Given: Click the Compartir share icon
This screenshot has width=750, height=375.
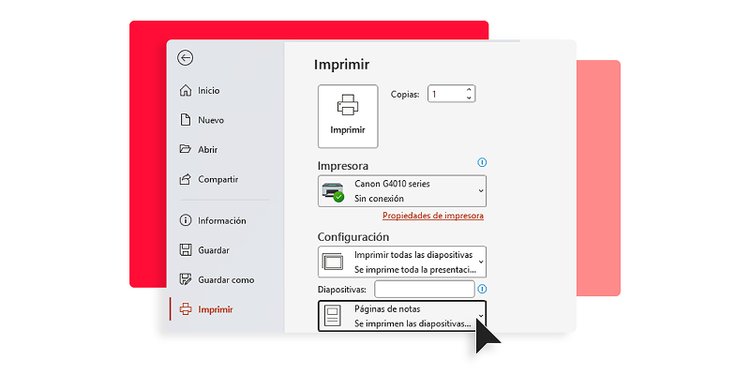Looking at the screenshot, I should pyautogui.click(x=185, y=179).
